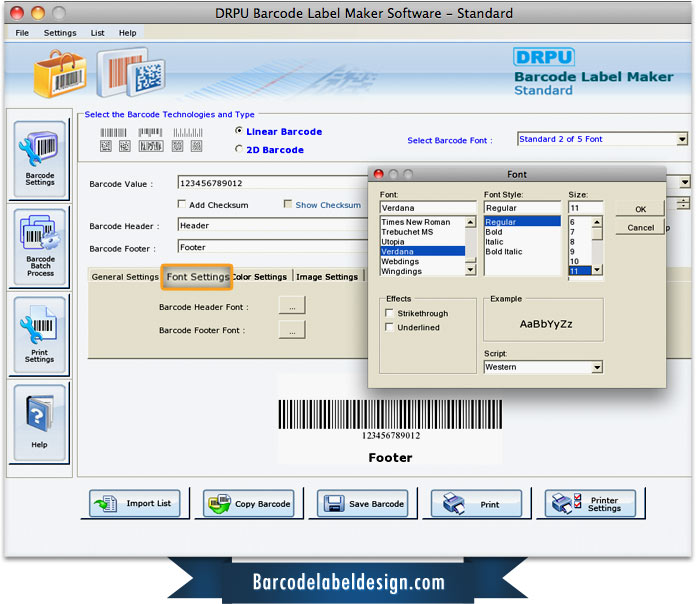Click font list scroll-down arrow

pos(471,269)
